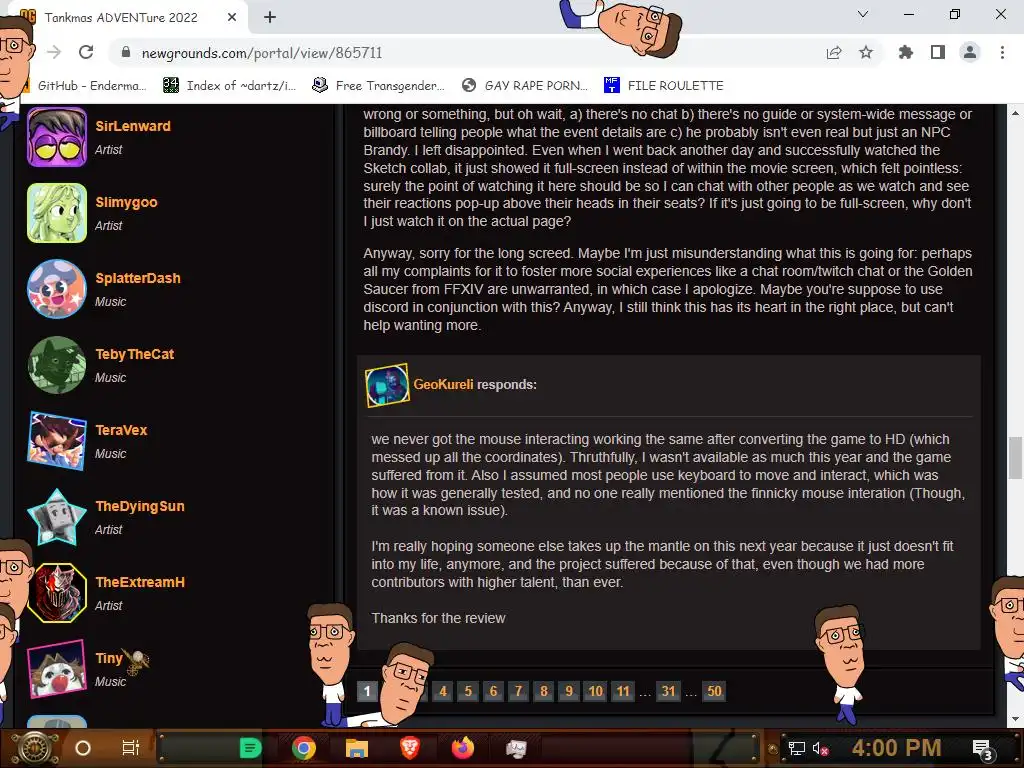The image size is (1024, 768).
Task: Go to review page 5
Action: (x=468, y=691)
